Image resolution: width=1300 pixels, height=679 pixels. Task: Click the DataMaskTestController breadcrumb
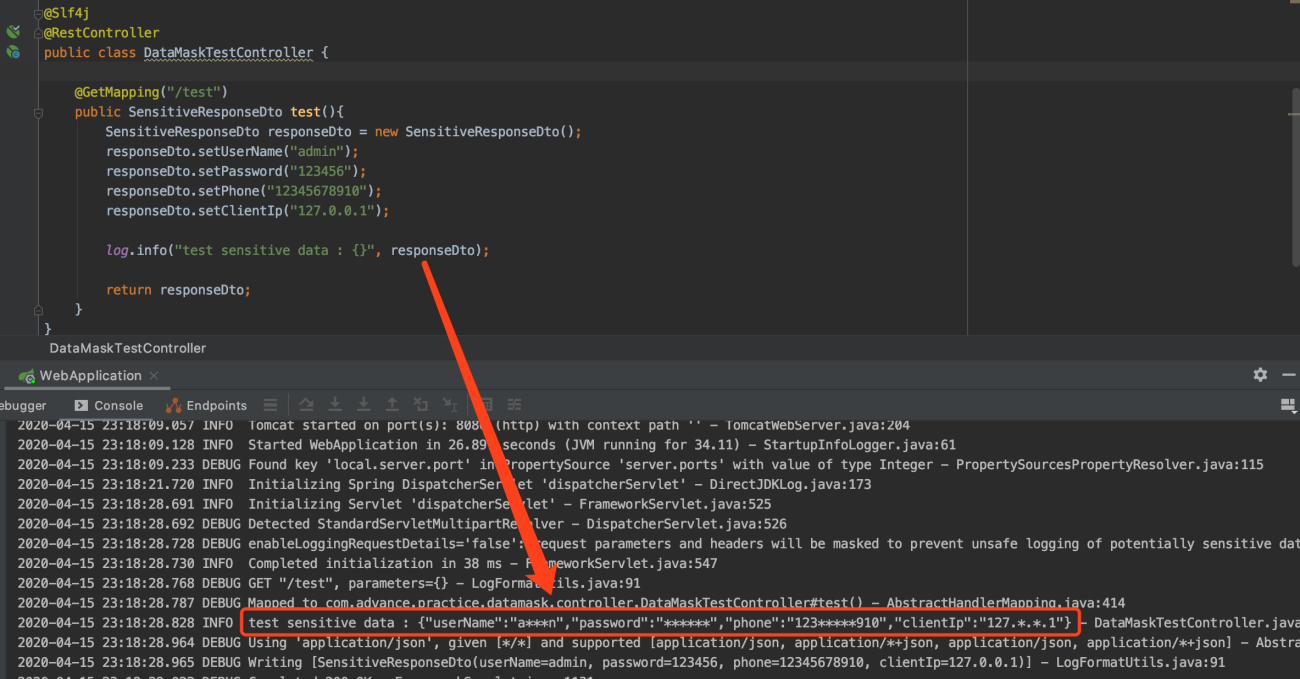point(128,348)
